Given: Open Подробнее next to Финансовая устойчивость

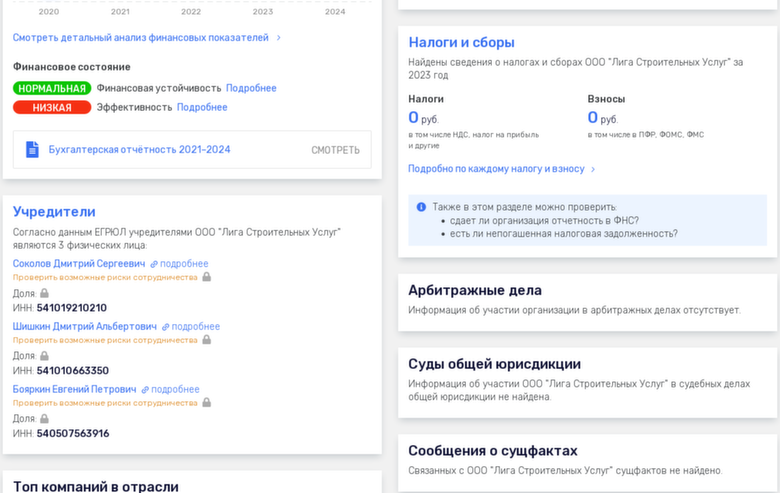Looking at the screenshot, I should pyautogui.click(x=251, y=88).
